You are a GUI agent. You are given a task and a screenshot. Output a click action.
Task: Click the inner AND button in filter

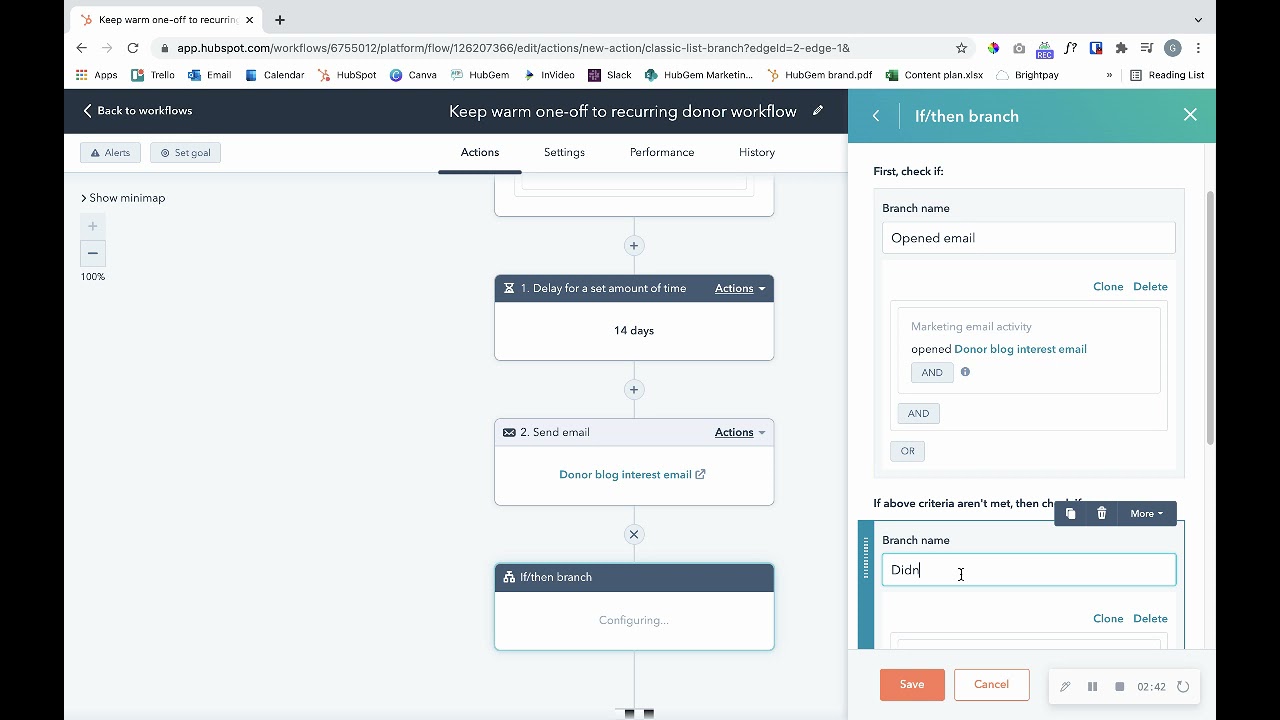932,372
